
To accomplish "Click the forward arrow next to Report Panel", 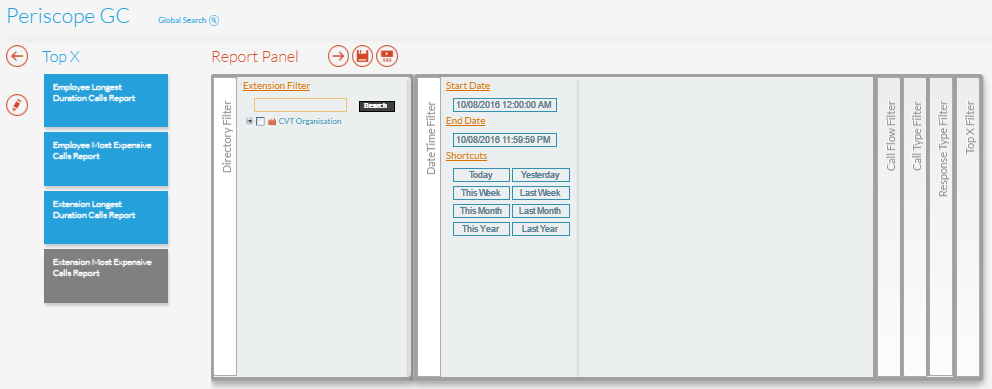I will point(338,56).
